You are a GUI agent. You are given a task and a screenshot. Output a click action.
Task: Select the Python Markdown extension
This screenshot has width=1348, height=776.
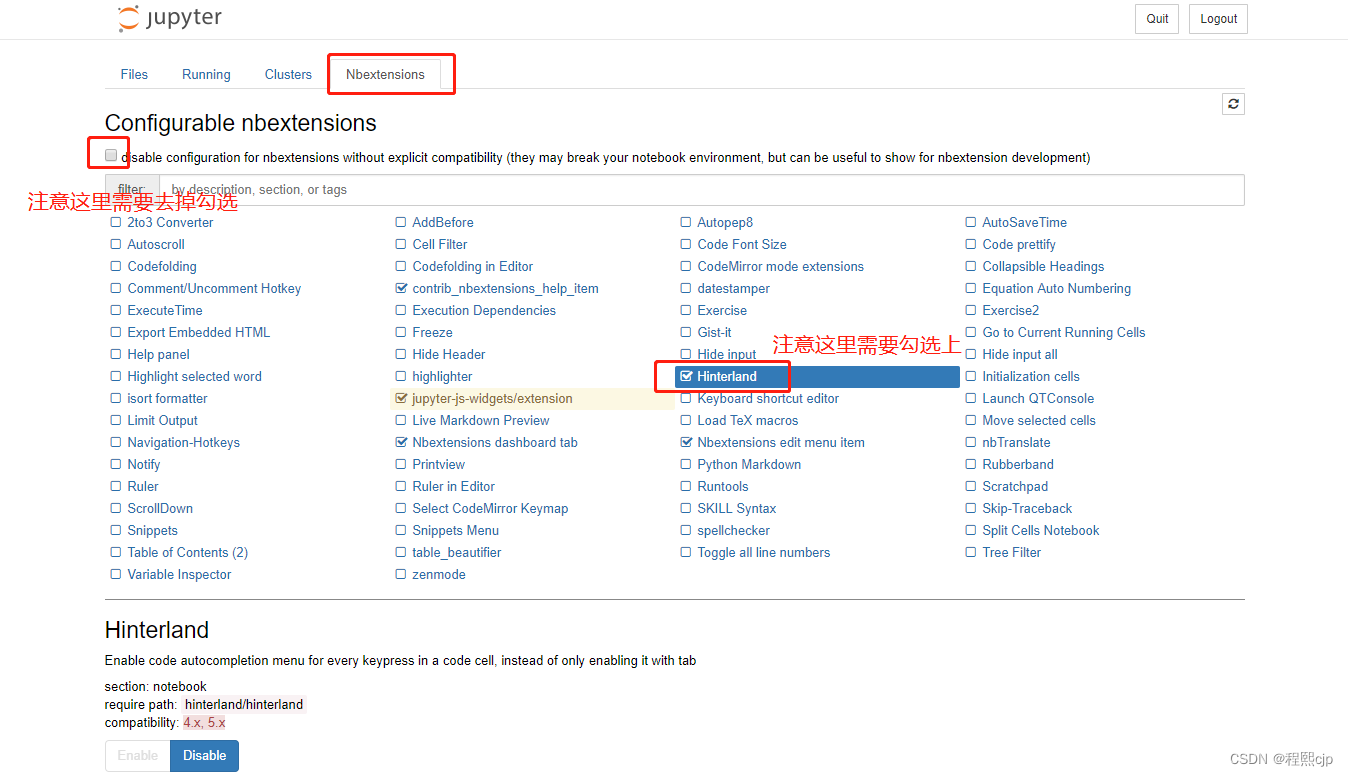tap(749, 464)
